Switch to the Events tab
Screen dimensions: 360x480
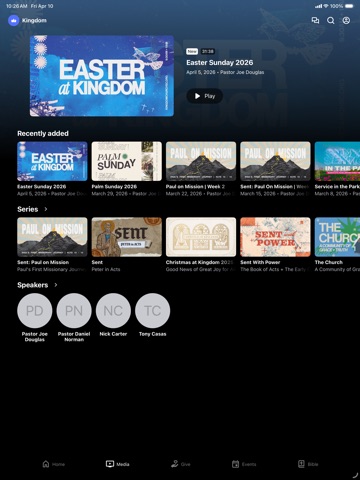(244, 464)
